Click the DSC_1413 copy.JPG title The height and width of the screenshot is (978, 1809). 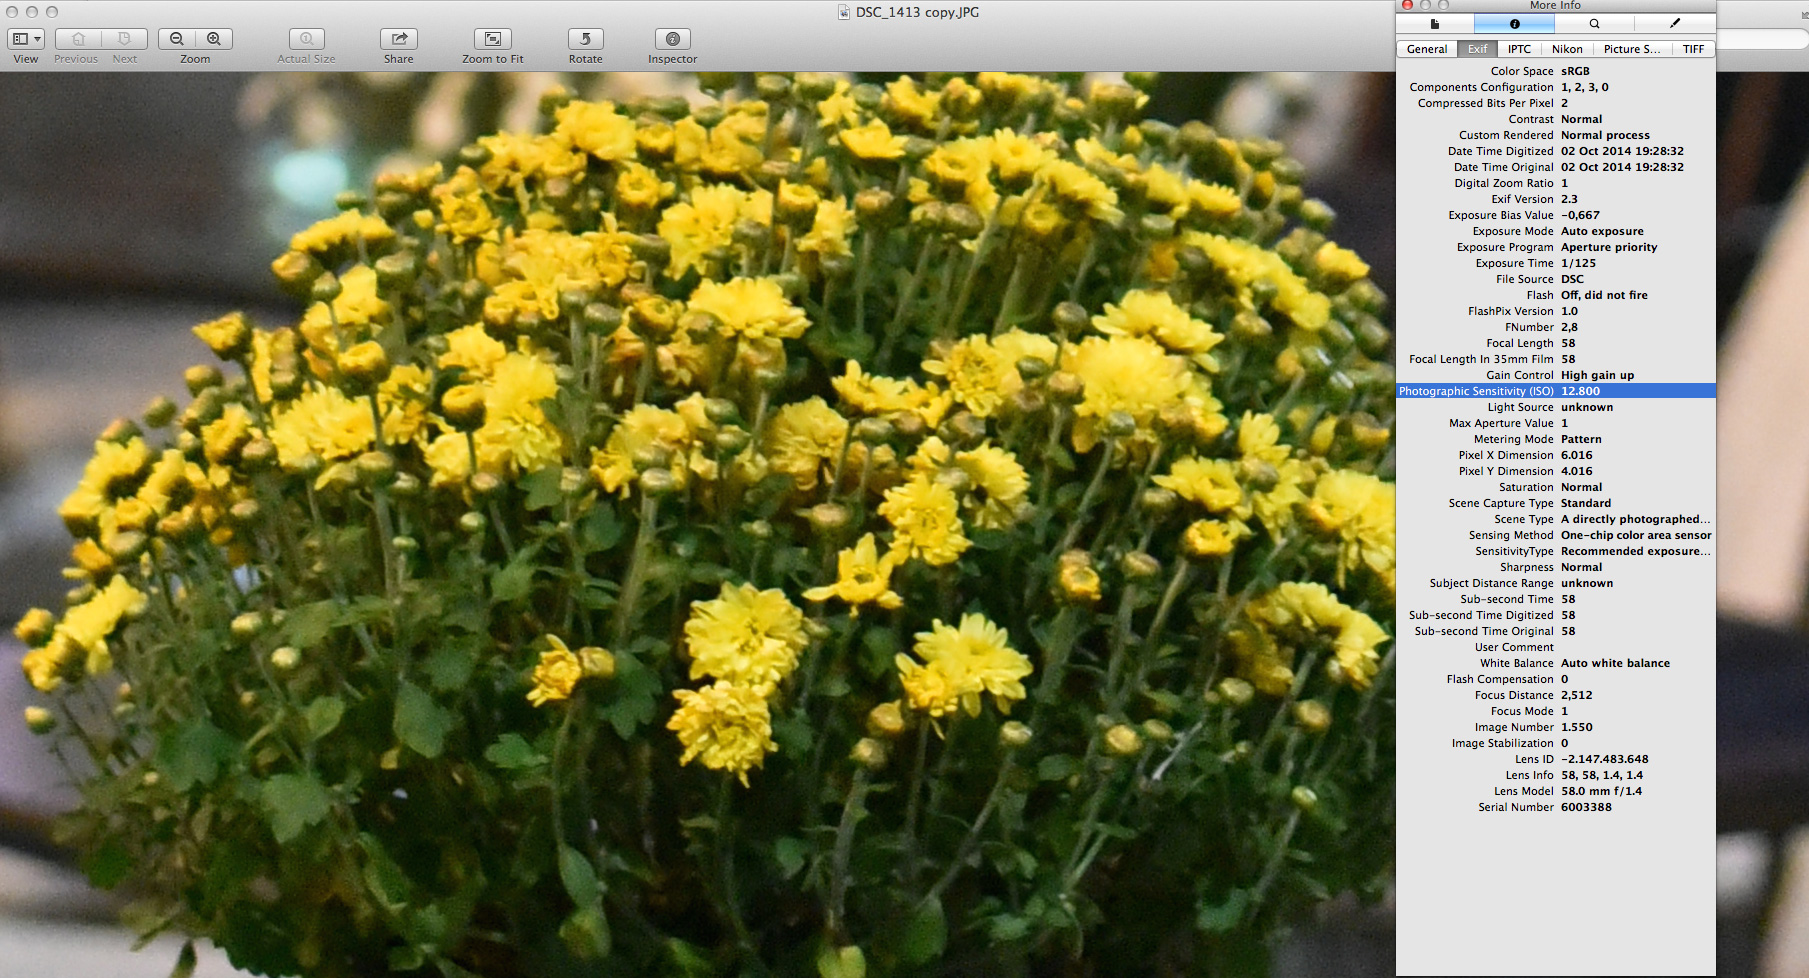(x=916, y=12)
